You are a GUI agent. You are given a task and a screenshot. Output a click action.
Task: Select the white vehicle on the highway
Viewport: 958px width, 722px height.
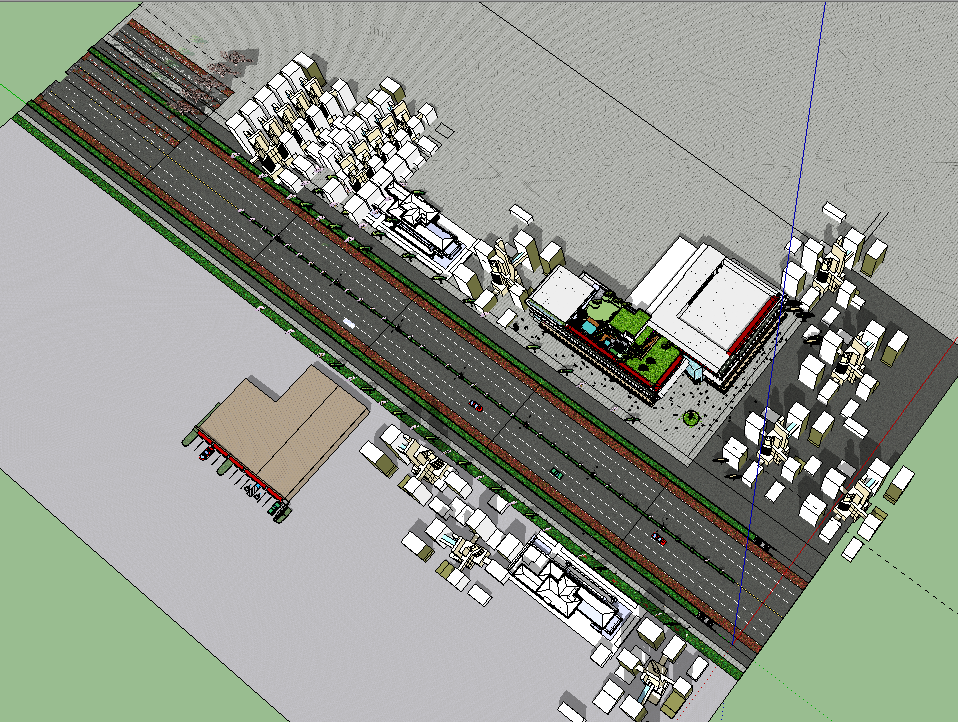pyautogui.click(x=349, y=322)
